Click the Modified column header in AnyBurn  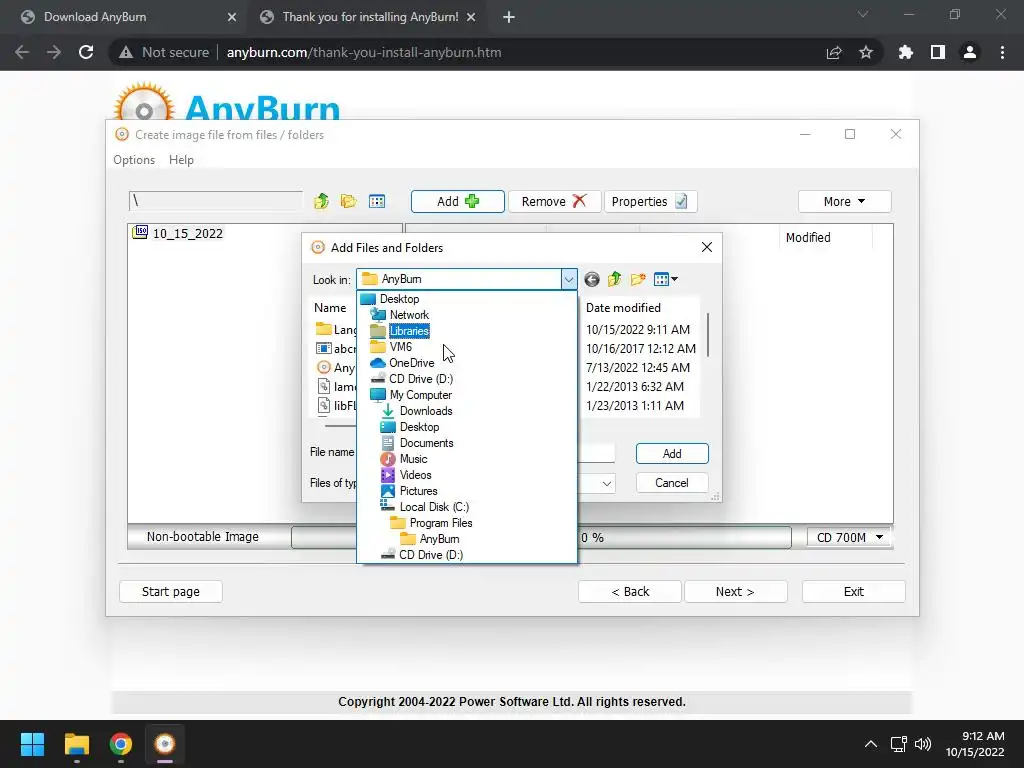click(x=808, y=238)
